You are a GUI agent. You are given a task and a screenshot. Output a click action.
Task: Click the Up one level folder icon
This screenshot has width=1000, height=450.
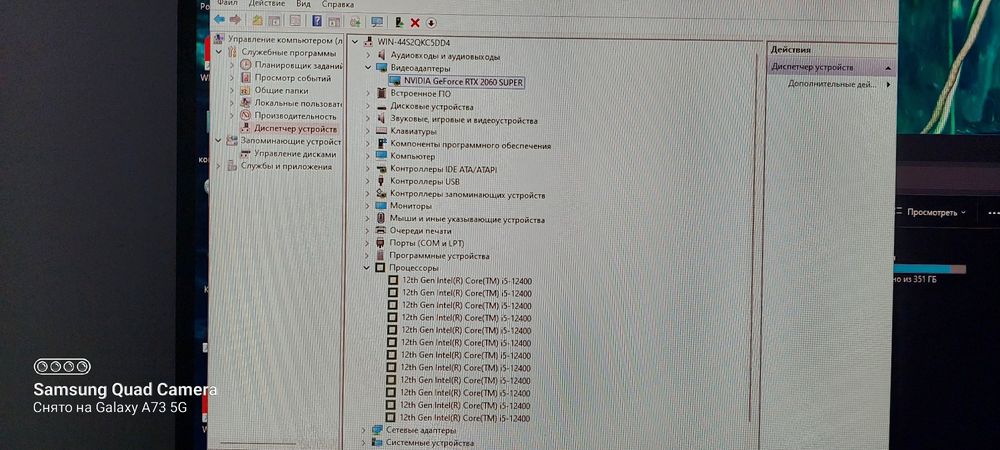257,21
